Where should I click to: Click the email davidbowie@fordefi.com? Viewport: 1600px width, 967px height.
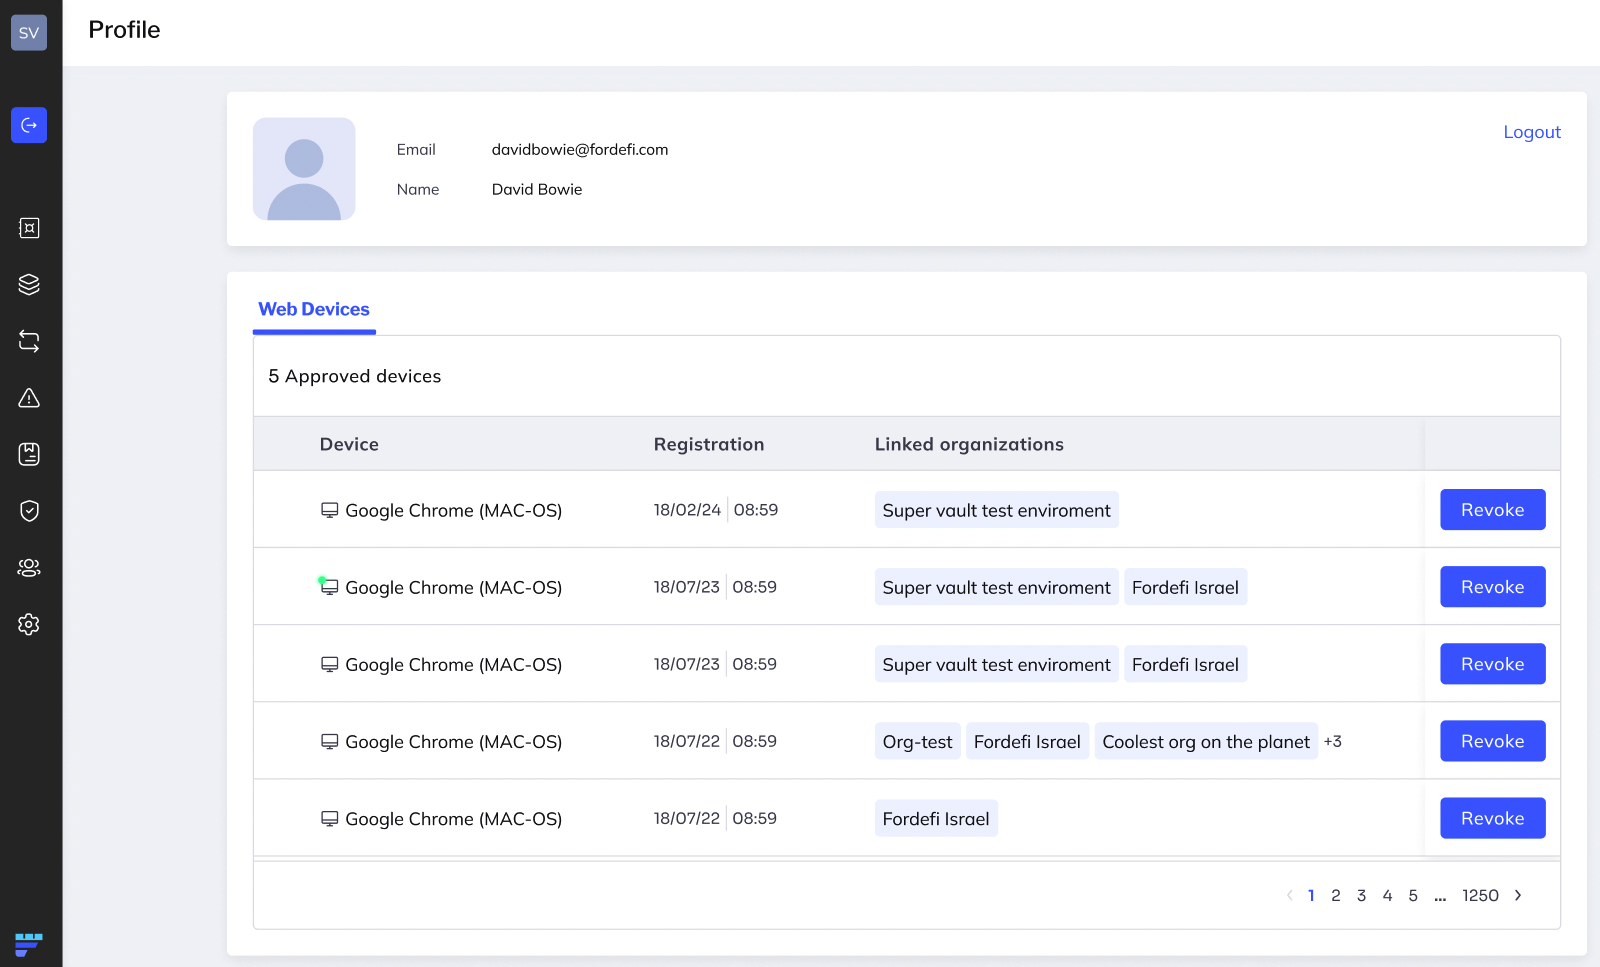pos(580,149)
